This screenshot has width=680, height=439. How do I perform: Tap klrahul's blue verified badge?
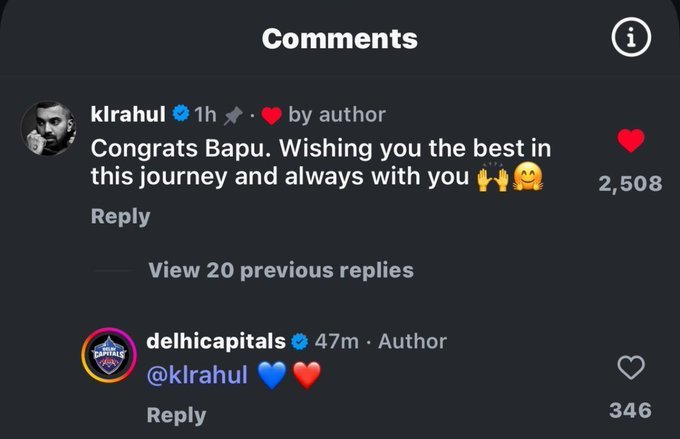pos(180,114)
